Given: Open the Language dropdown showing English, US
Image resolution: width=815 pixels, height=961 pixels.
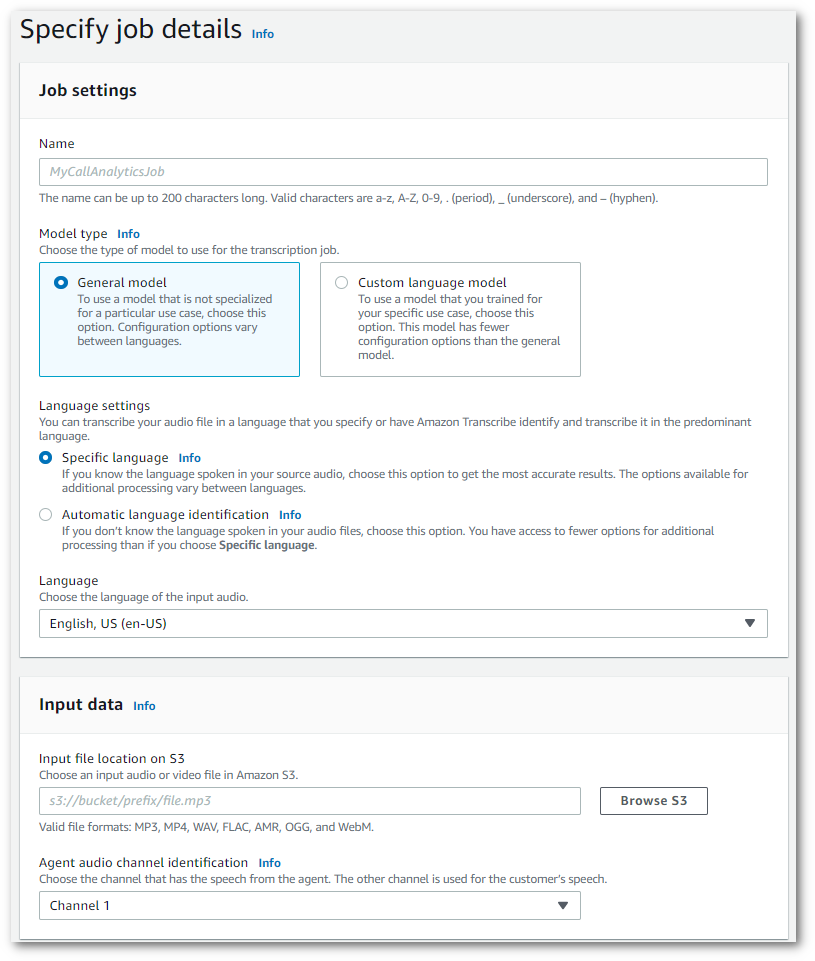Looking at the screenshot, I should click(x=404, y=623).
